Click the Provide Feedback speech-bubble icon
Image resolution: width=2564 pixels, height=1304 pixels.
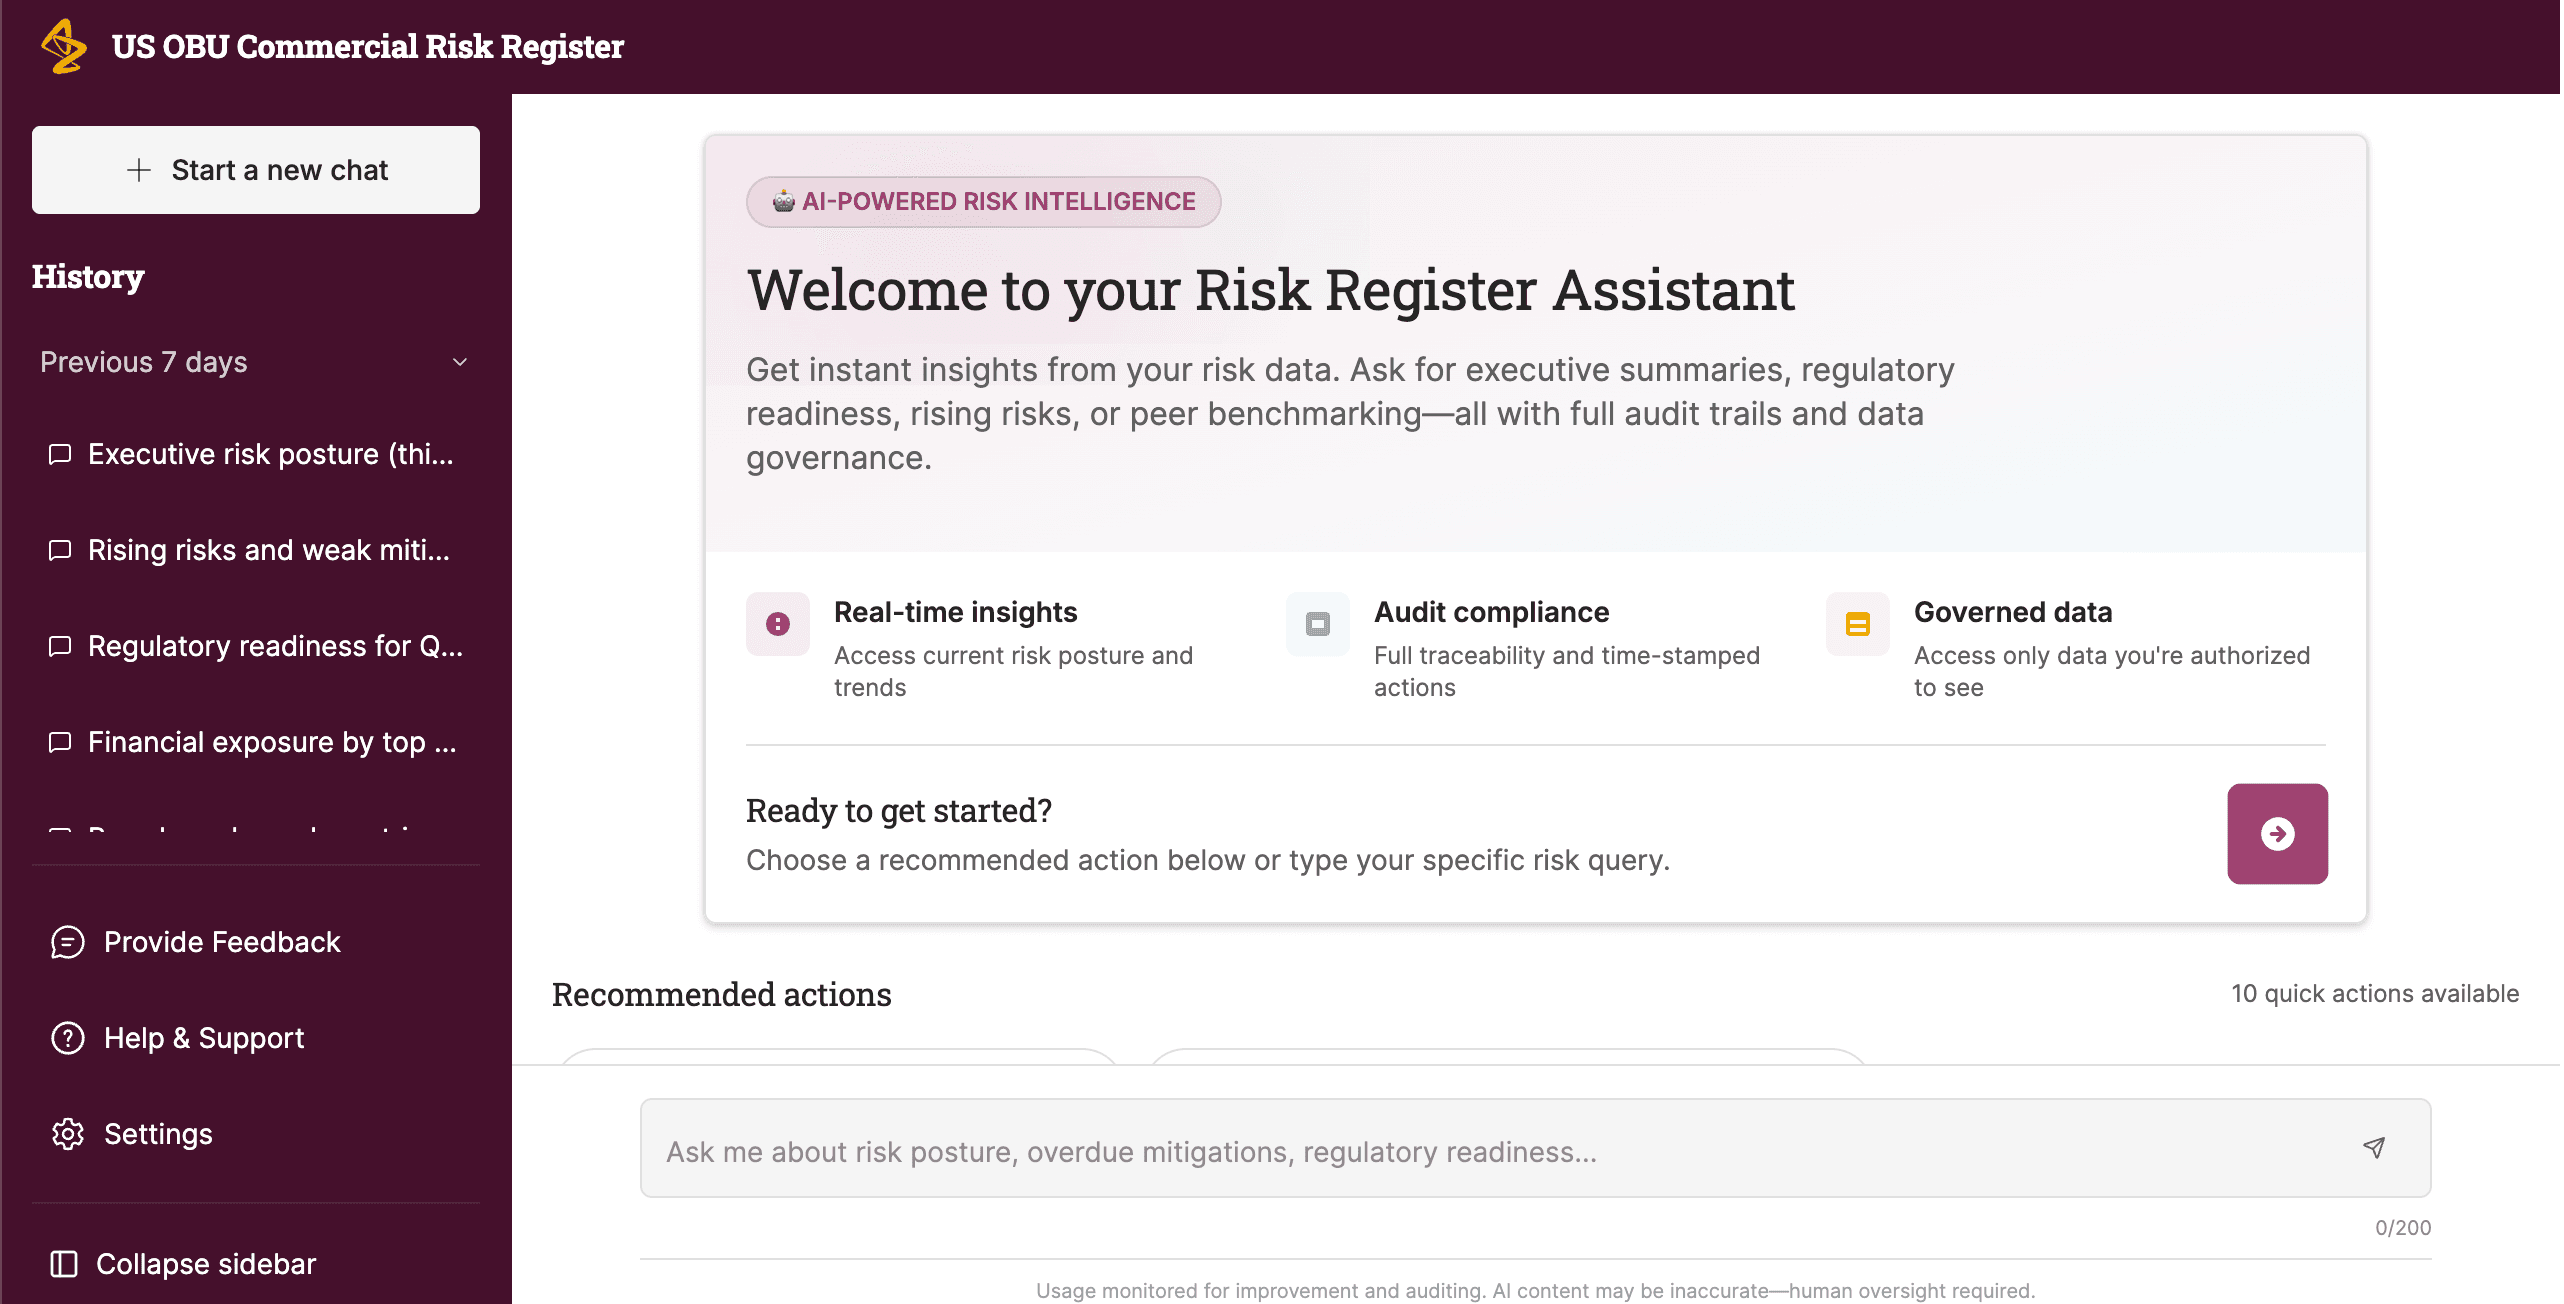pos(67,942)
